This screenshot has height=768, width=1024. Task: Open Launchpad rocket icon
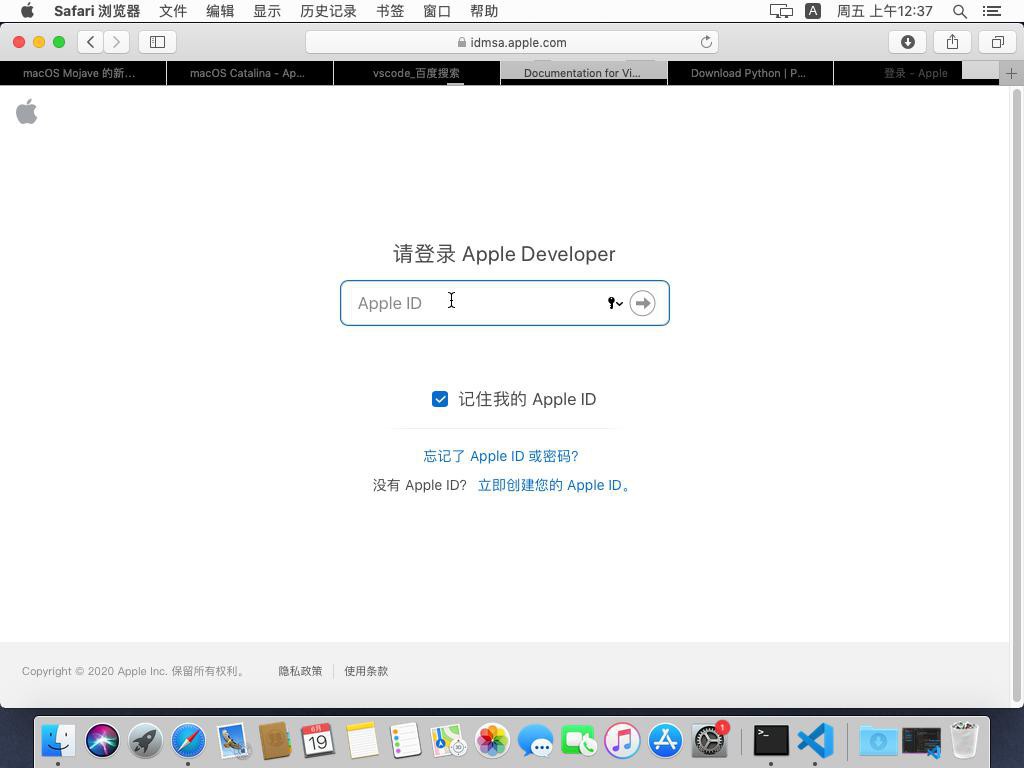pos(145,741)
